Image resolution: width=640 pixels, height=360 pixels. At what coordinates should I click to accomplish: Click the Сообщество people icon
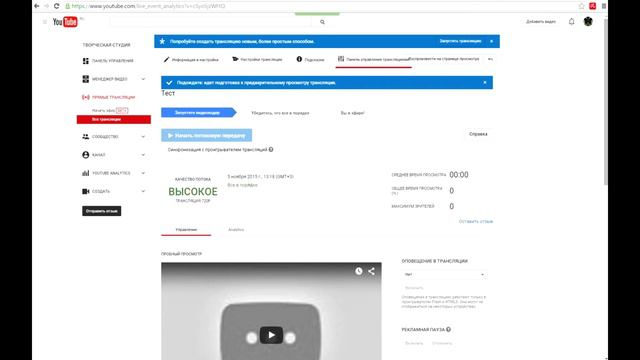click(x=86, y=137)
